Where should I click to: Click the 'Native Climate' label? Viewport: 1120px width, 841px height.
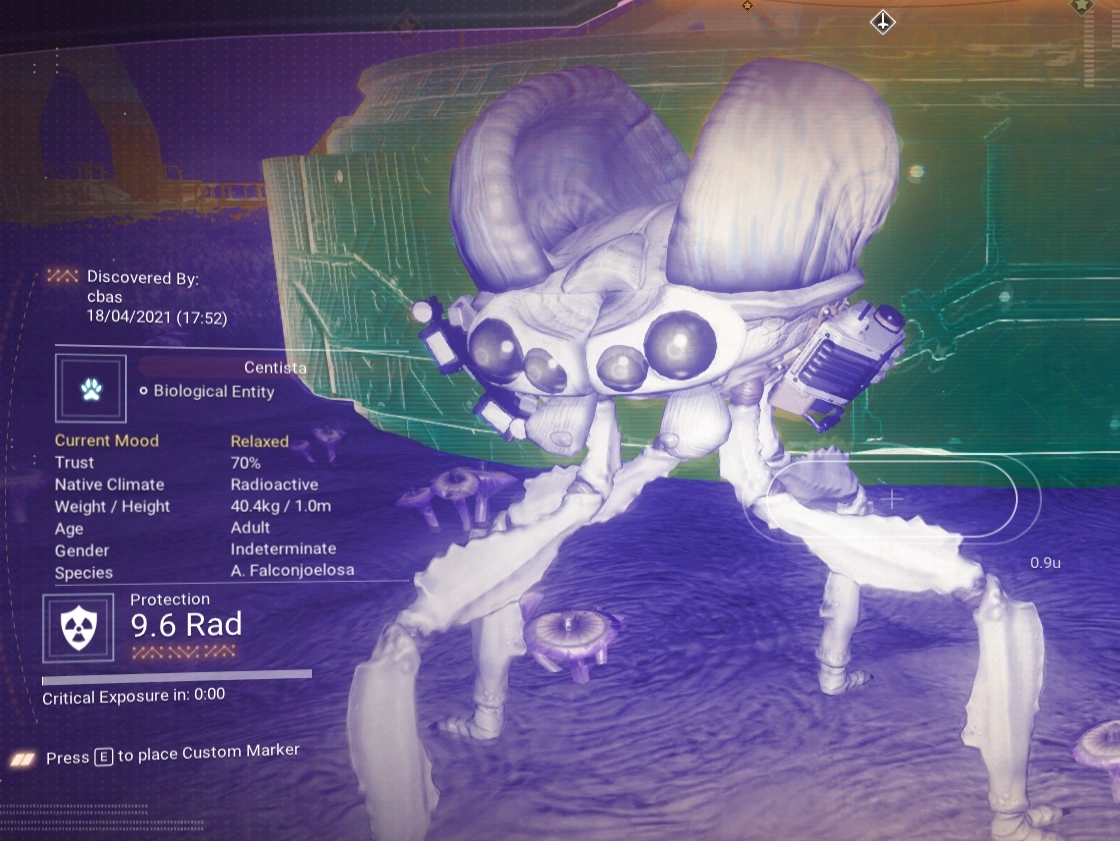pos(109,484)
